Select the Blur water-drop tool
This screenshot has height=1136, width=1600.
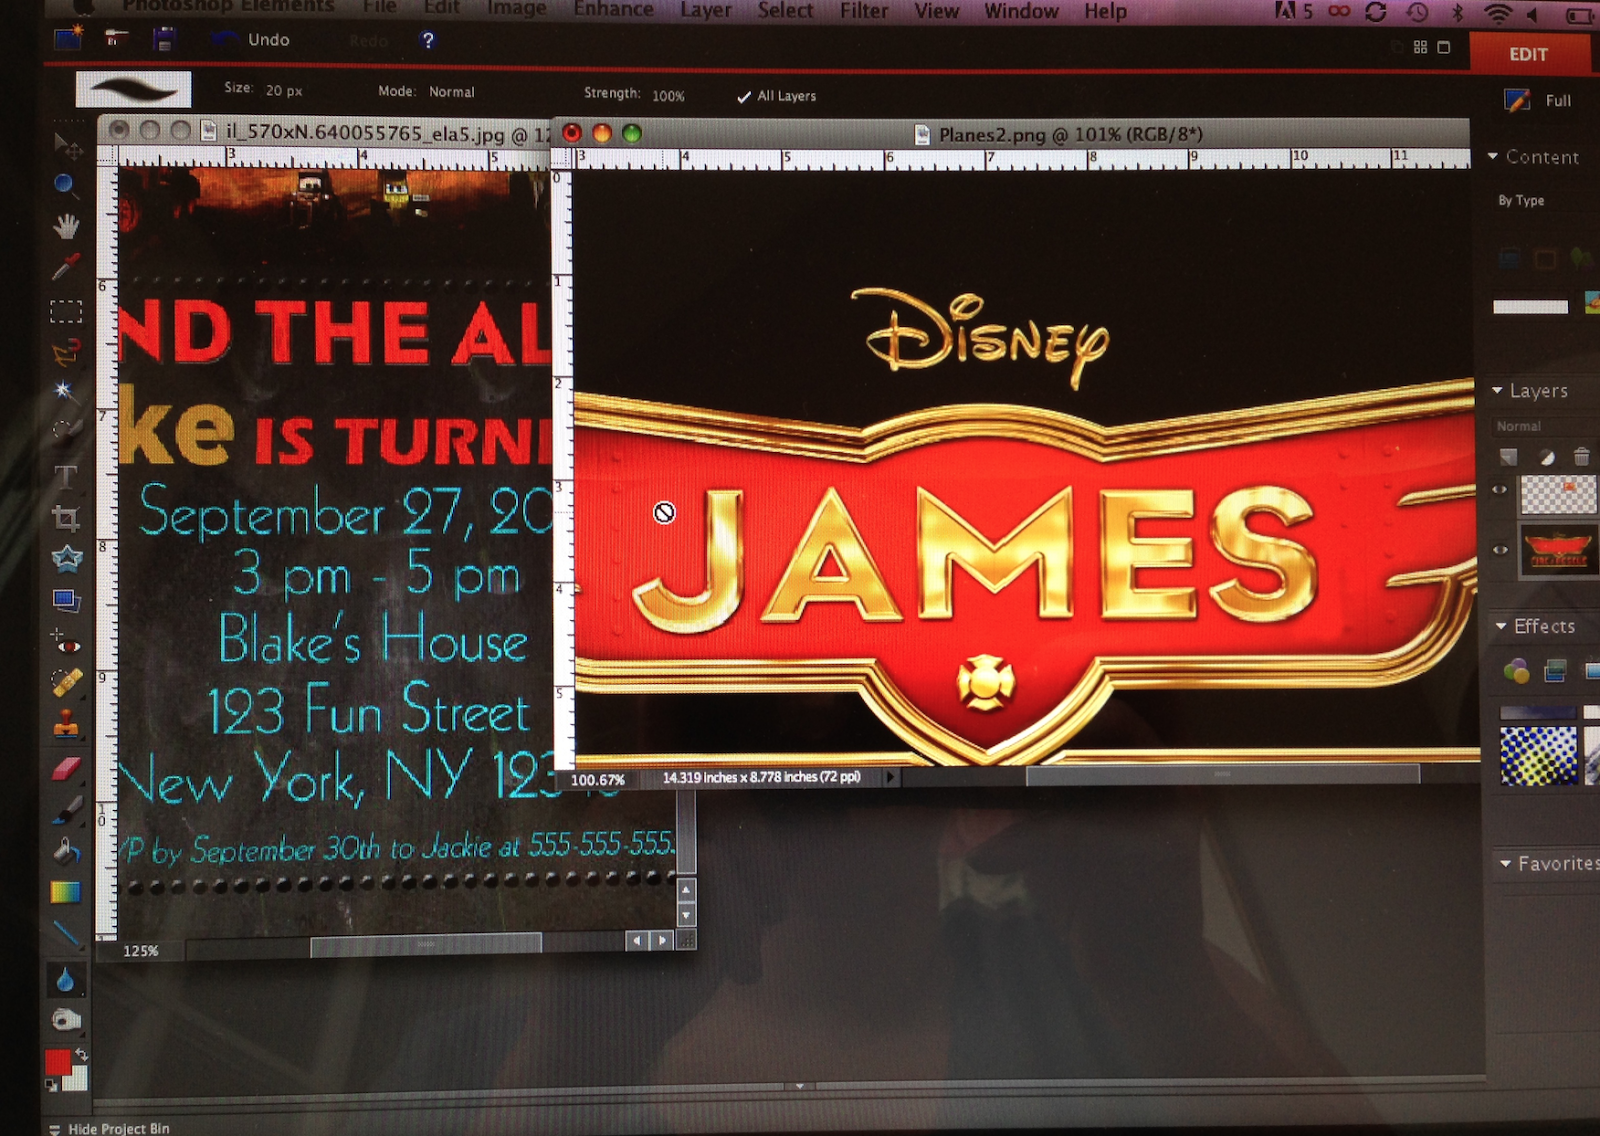pos(65,980)
